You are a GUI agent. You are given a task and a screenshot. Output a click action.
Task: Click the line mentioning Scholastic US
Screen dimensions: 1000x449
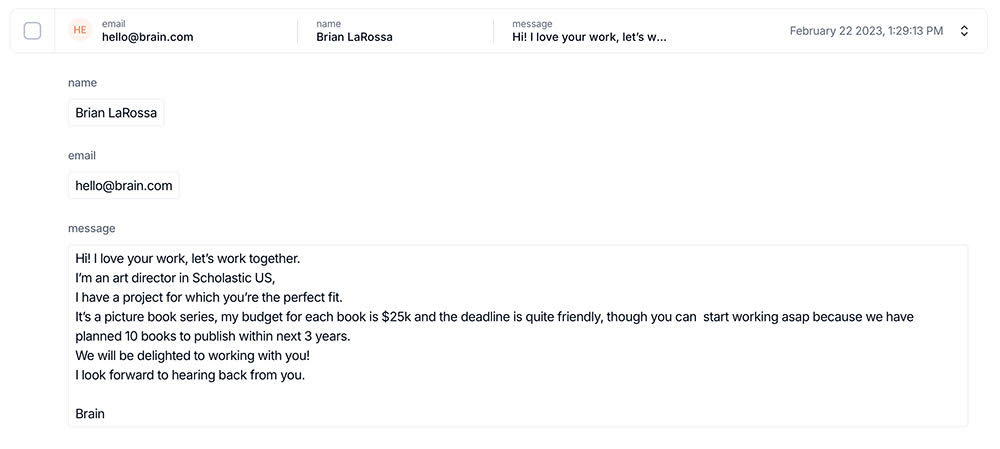[174, 278]
